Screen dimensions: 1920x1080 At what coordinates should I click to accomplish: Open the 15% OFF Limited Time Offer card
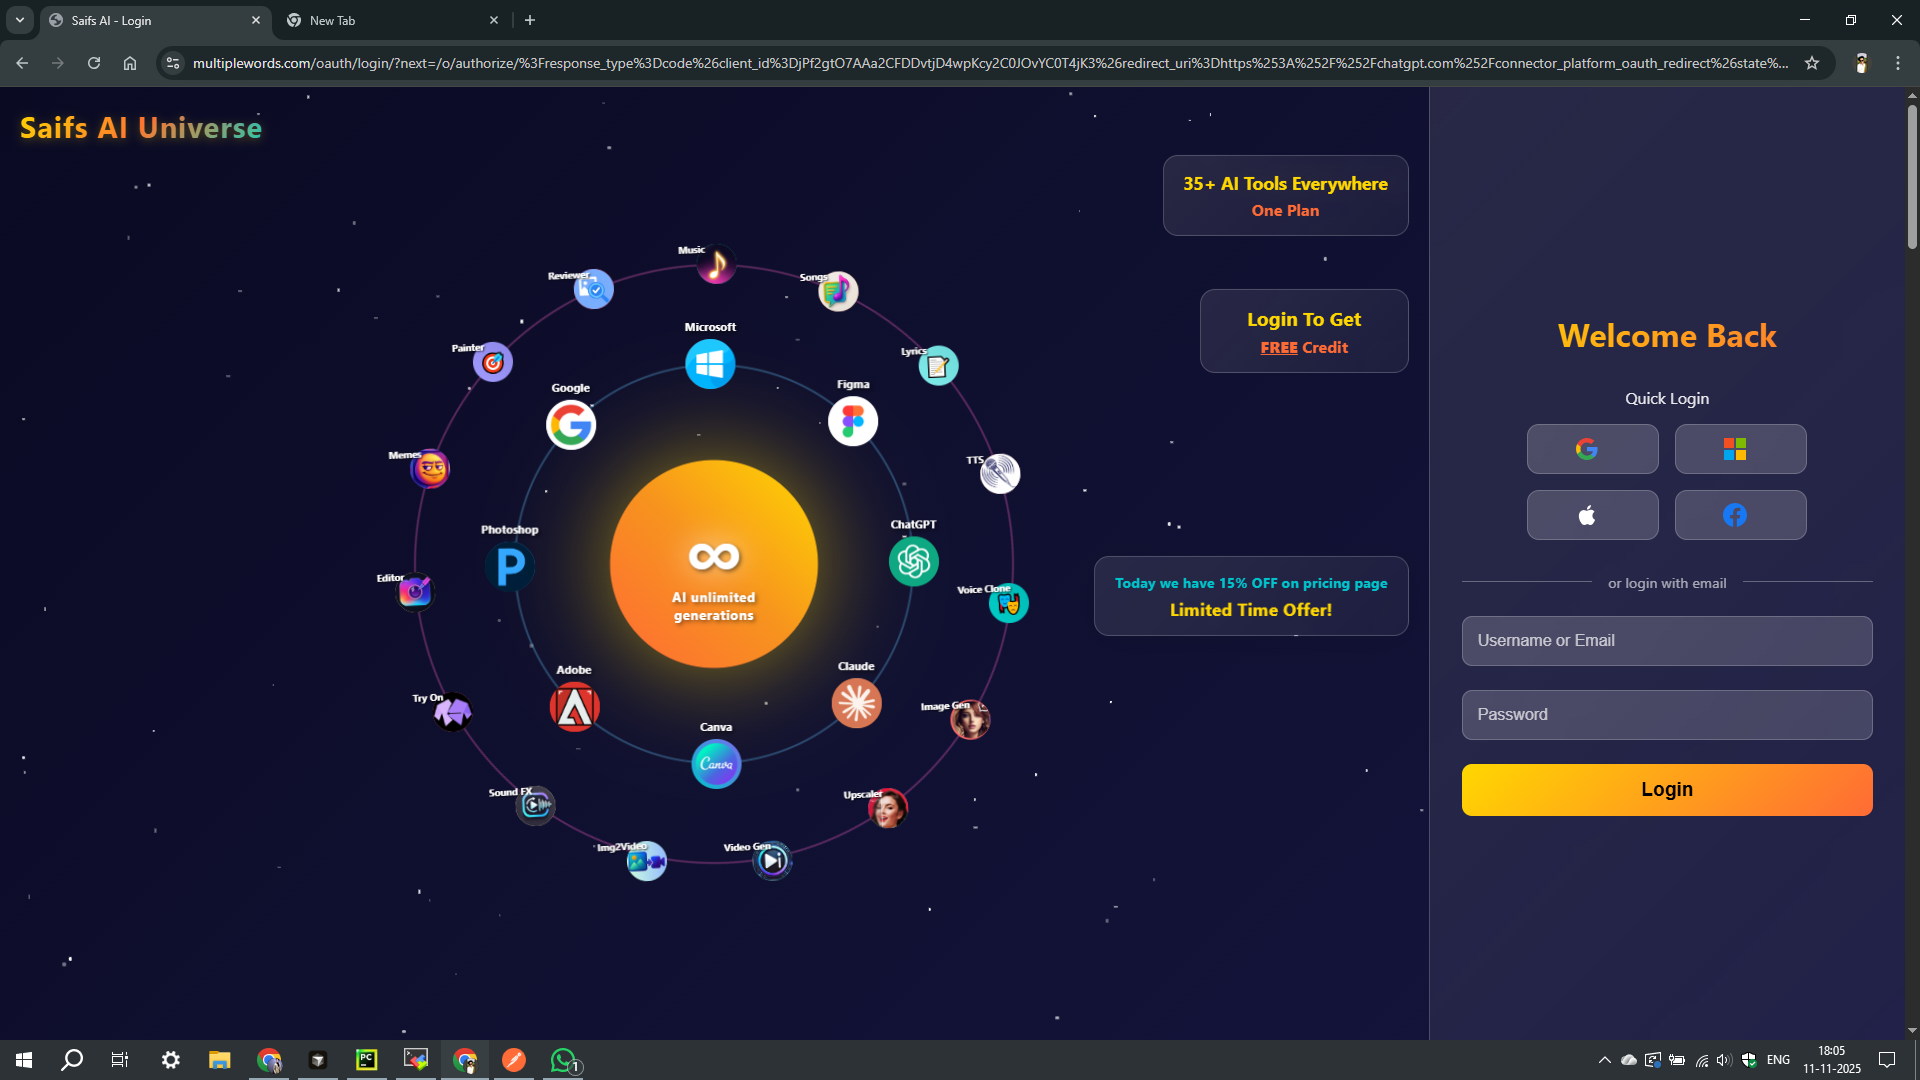(1251, 596)
